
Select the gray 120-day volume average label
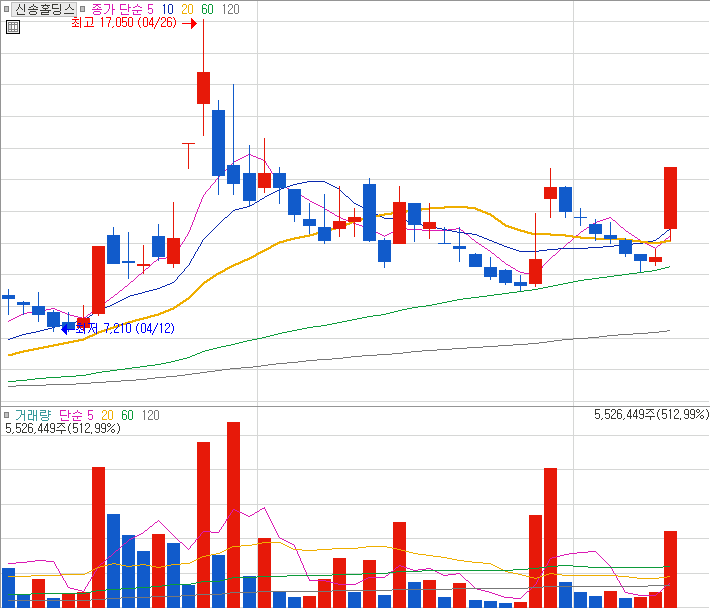click(x=150, y=415)
